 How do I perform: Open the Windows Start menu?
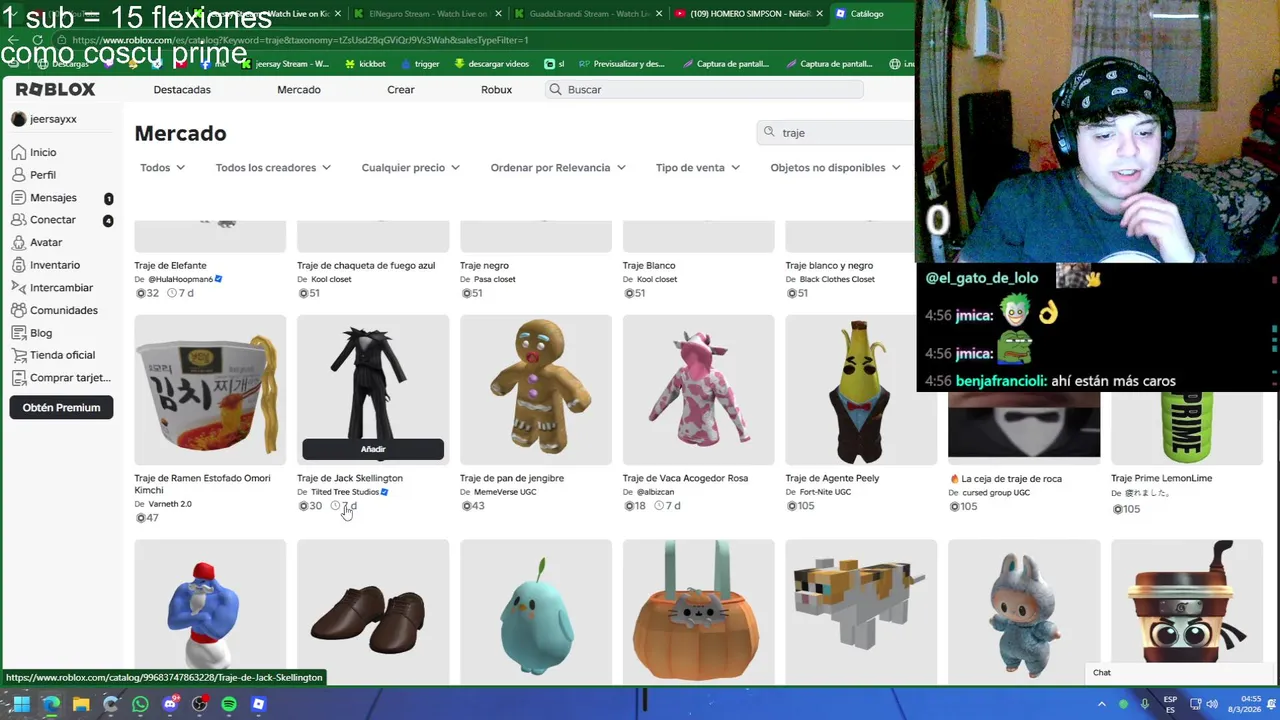(x=21, y=704)
